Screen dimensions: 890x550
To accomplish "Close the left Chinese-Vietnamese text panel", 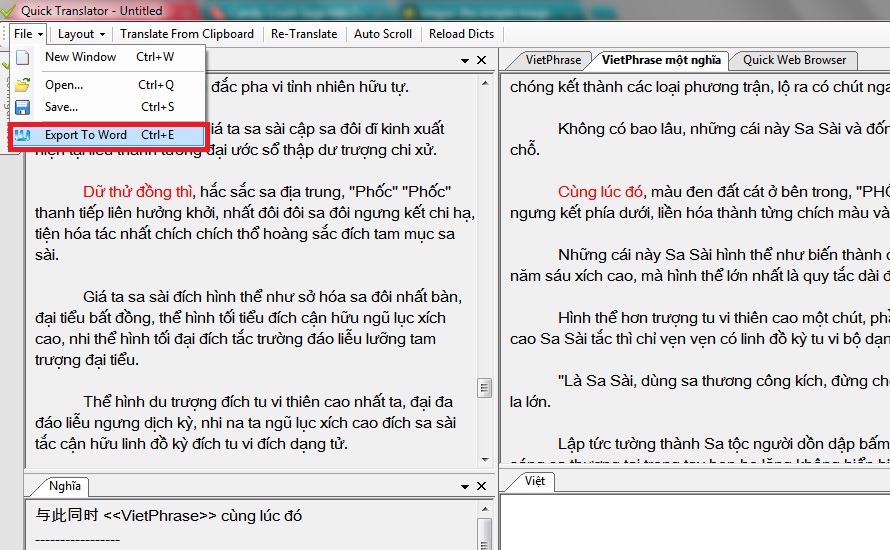I will tap(481, 61).
